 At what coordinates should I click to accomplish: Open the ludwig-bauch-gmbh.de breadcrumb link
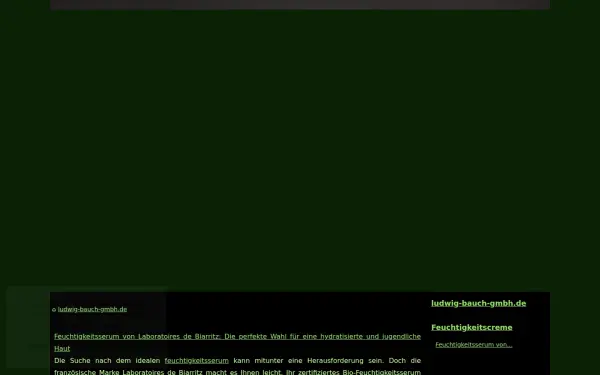(x=92, y=309)
